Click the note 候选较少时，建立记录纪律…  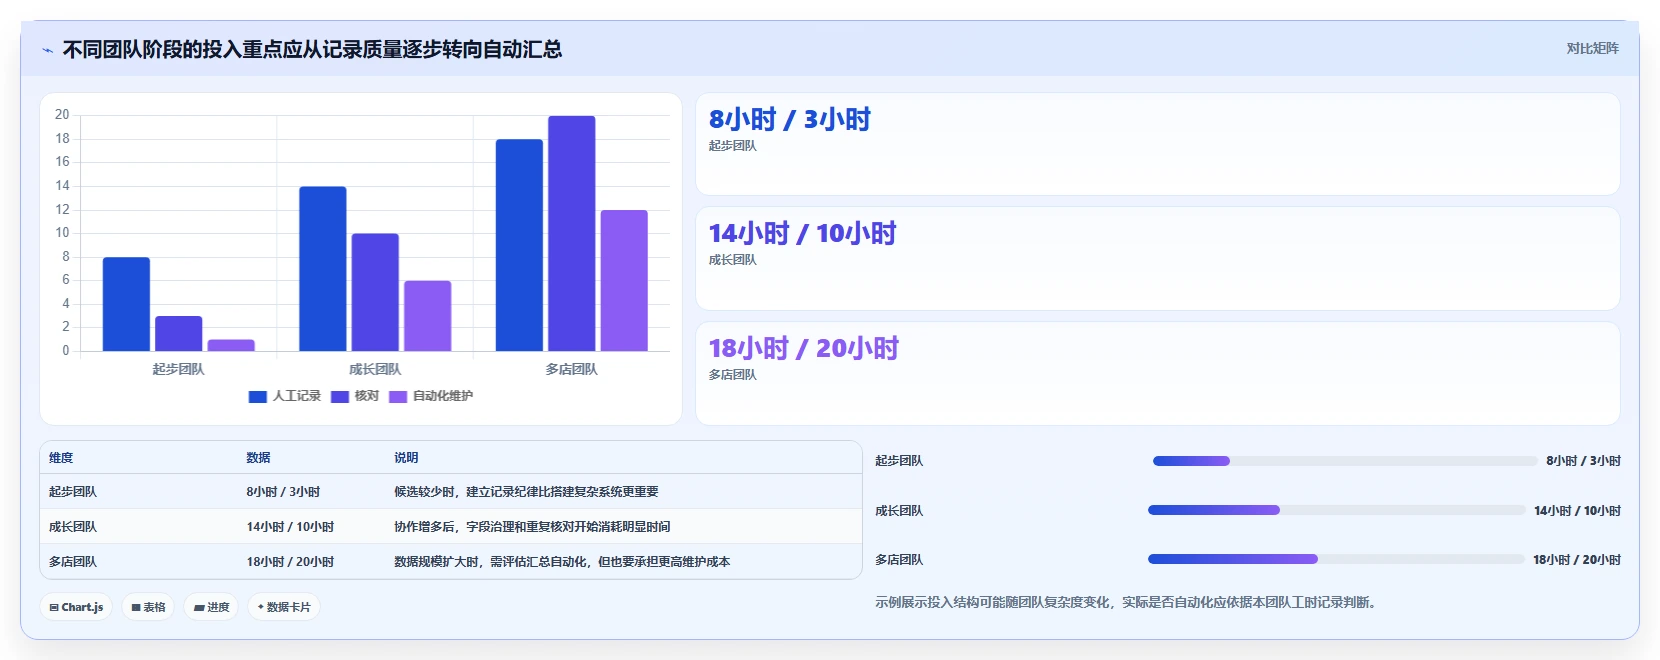(x=526, y=492)
